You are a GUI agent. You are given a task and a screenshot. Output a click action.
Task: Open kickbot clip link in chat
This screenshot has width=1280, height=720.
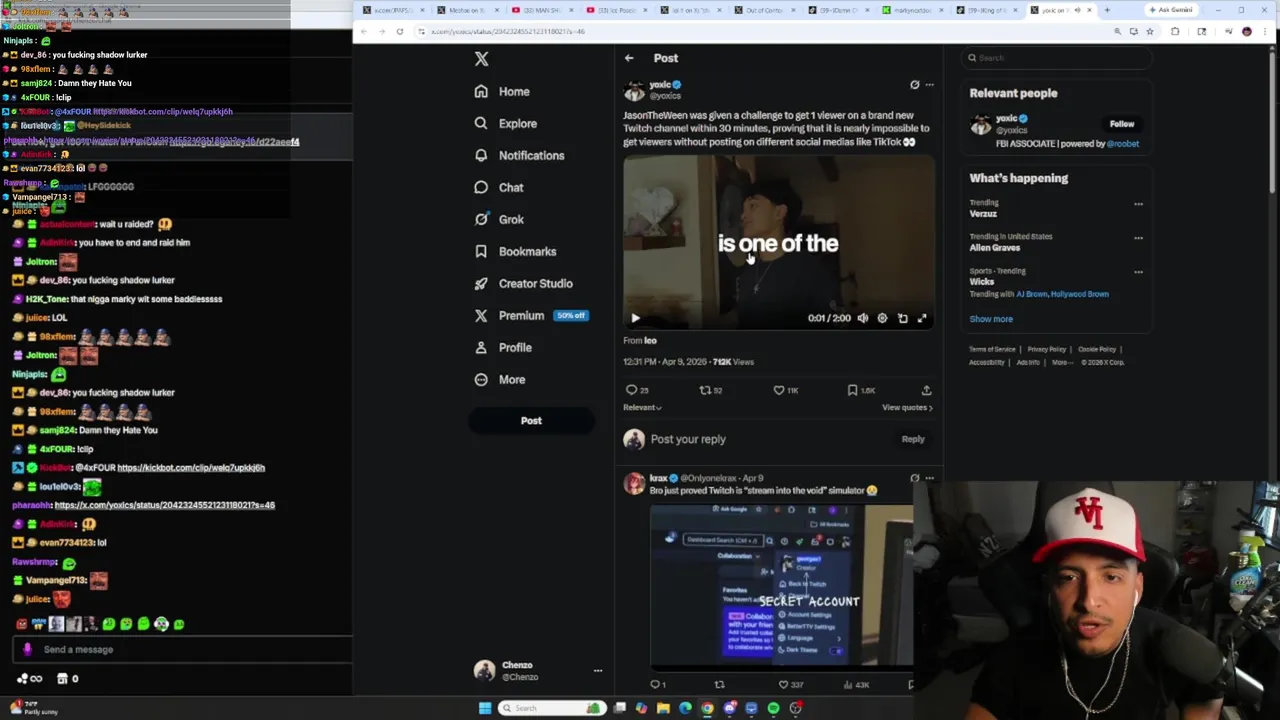click(191, 468)
